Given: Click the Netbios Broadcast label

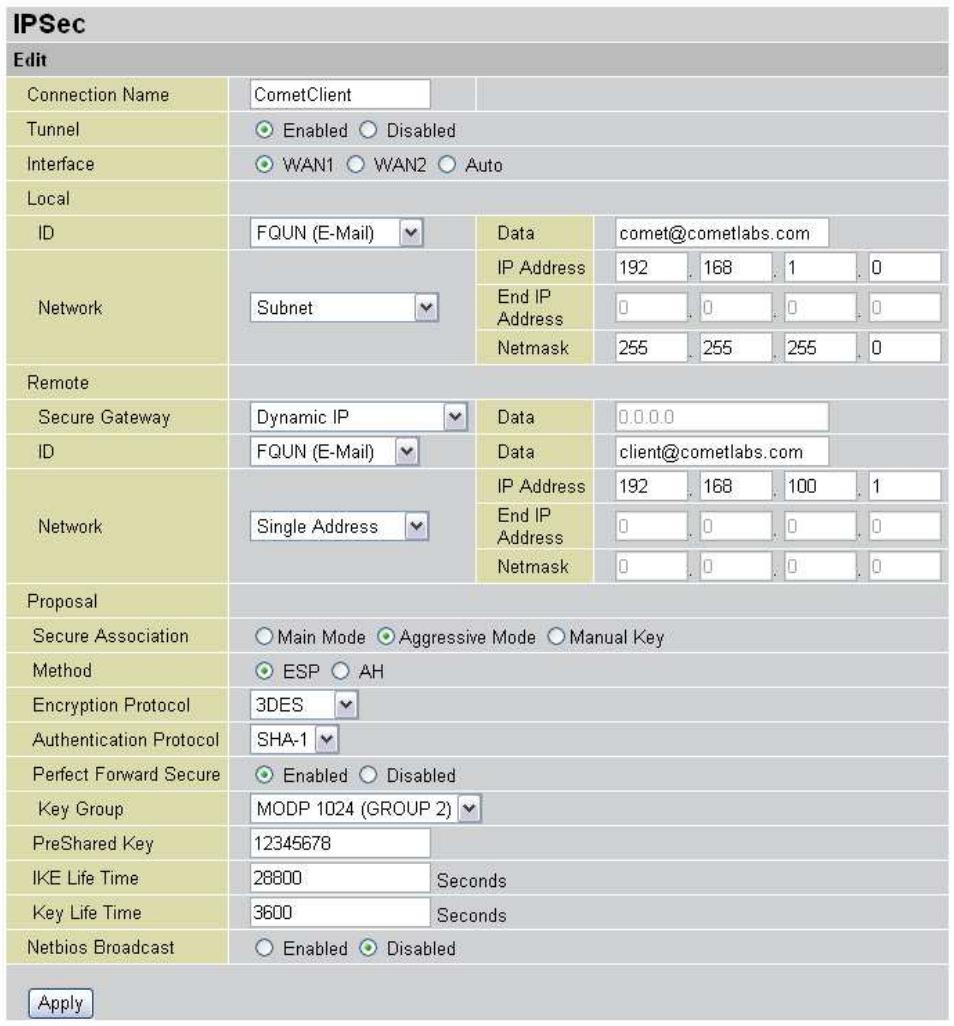Looking at the screenshot, I should click(x=101, y=947).
